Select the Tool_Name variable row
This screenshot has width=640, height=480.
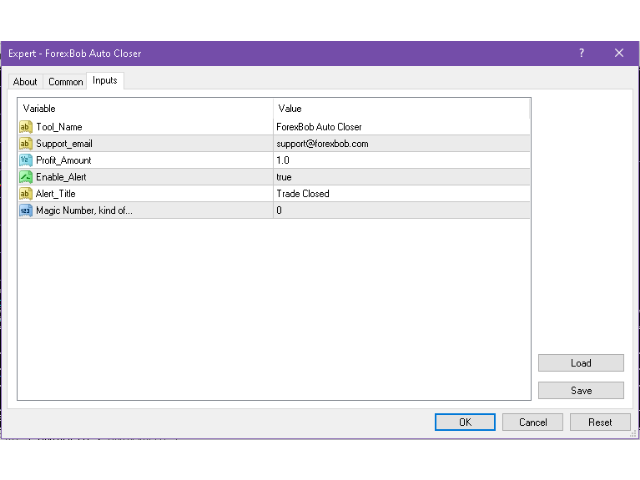[274, 127]
